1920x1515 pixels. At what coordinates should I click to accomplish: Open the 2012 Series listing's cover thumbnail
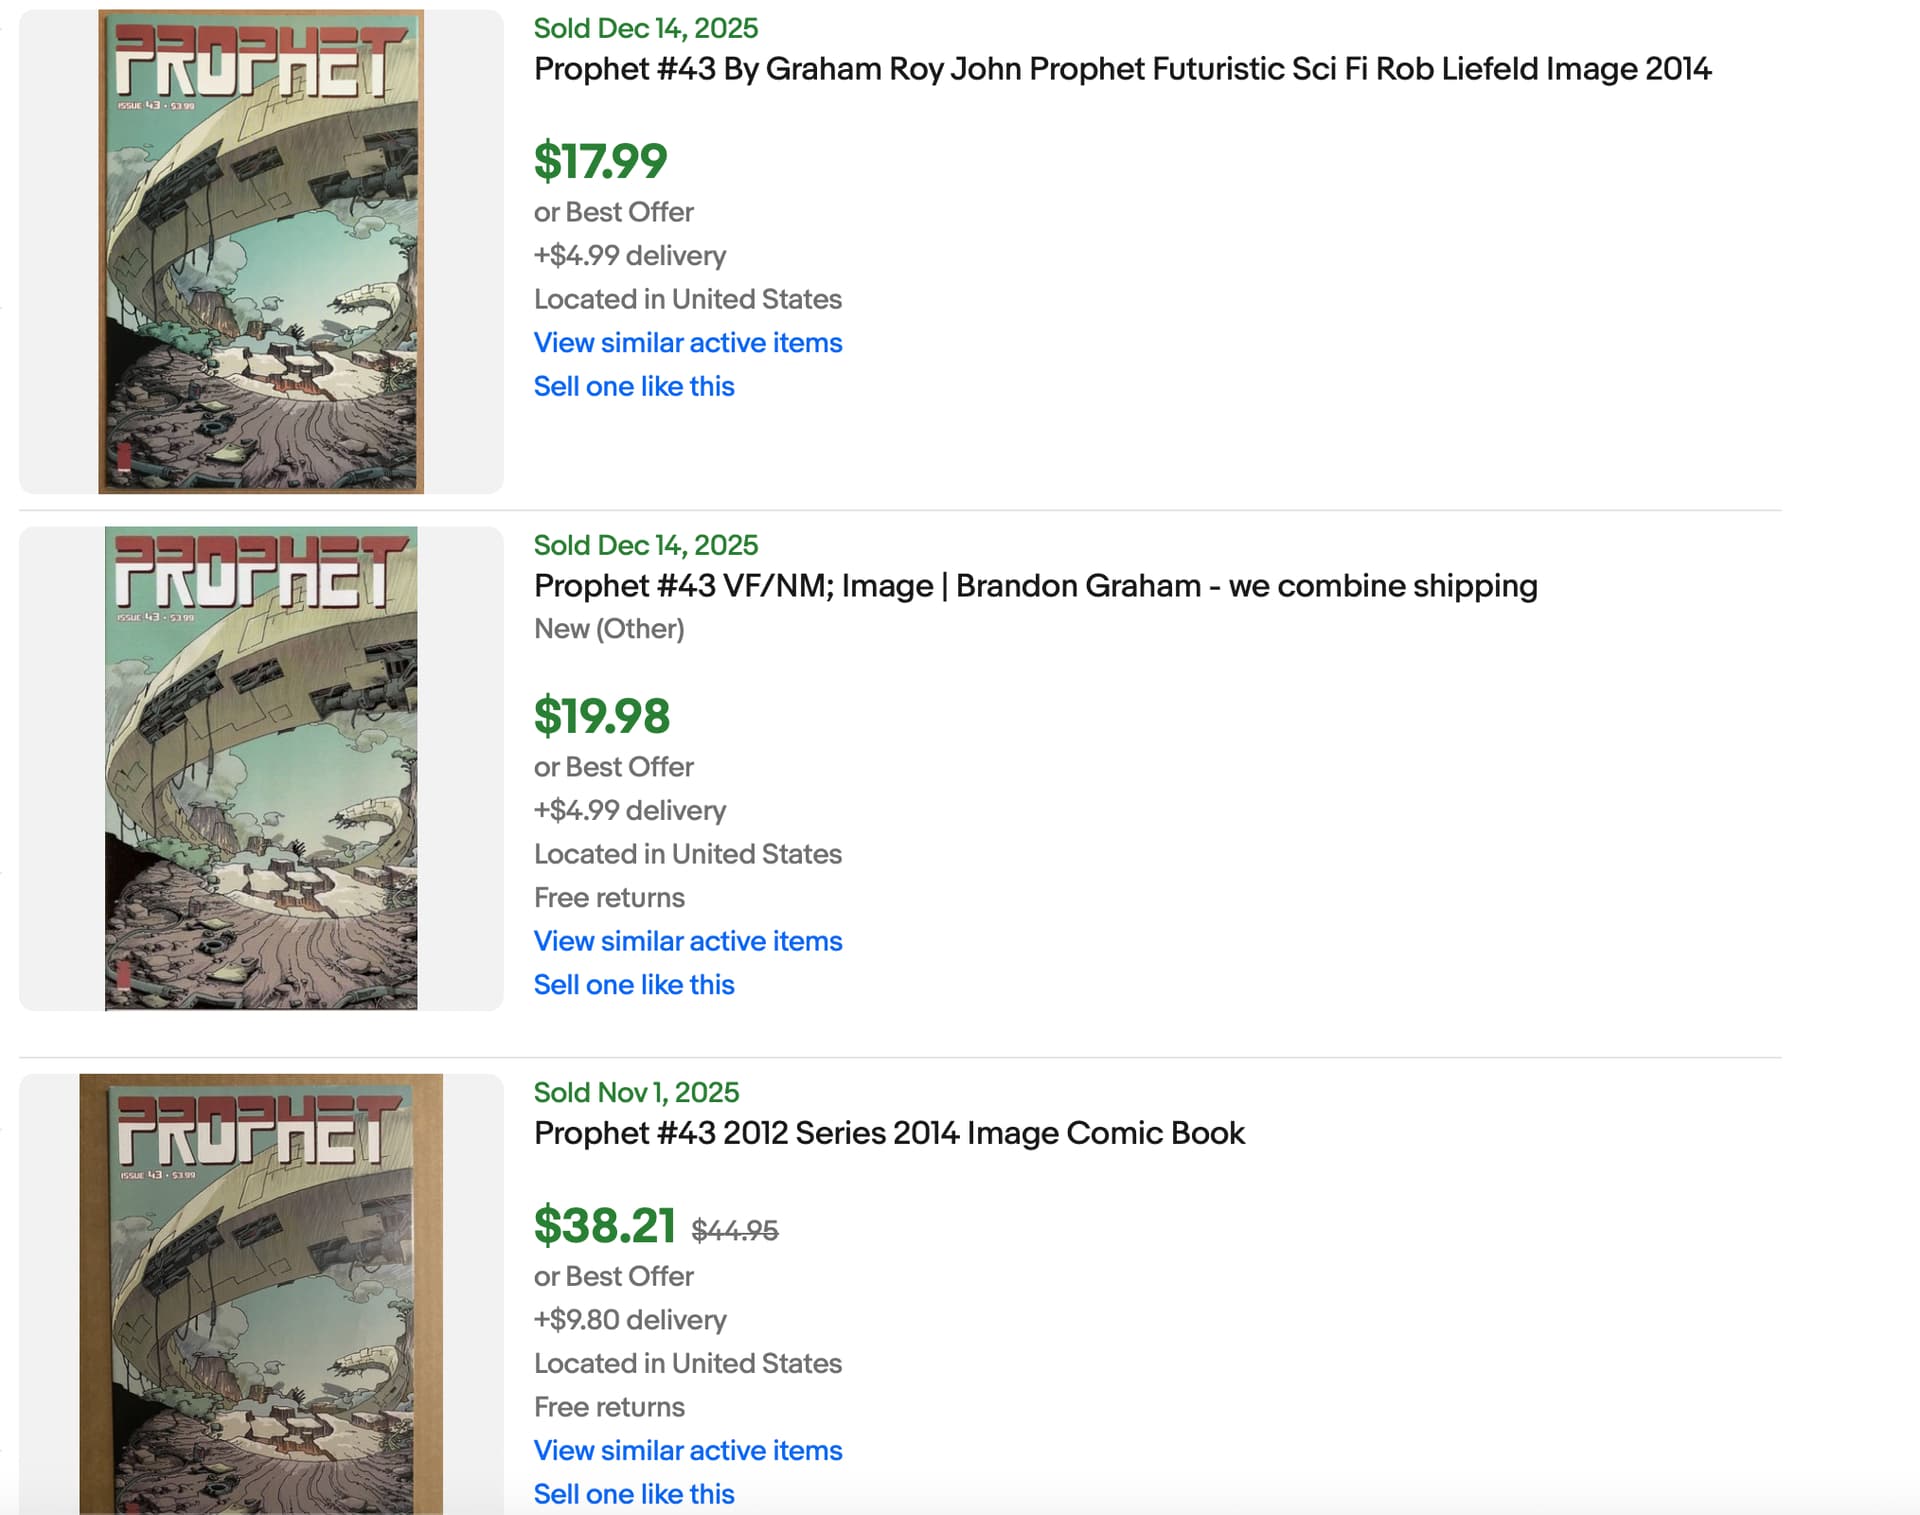click(261, 1293)
